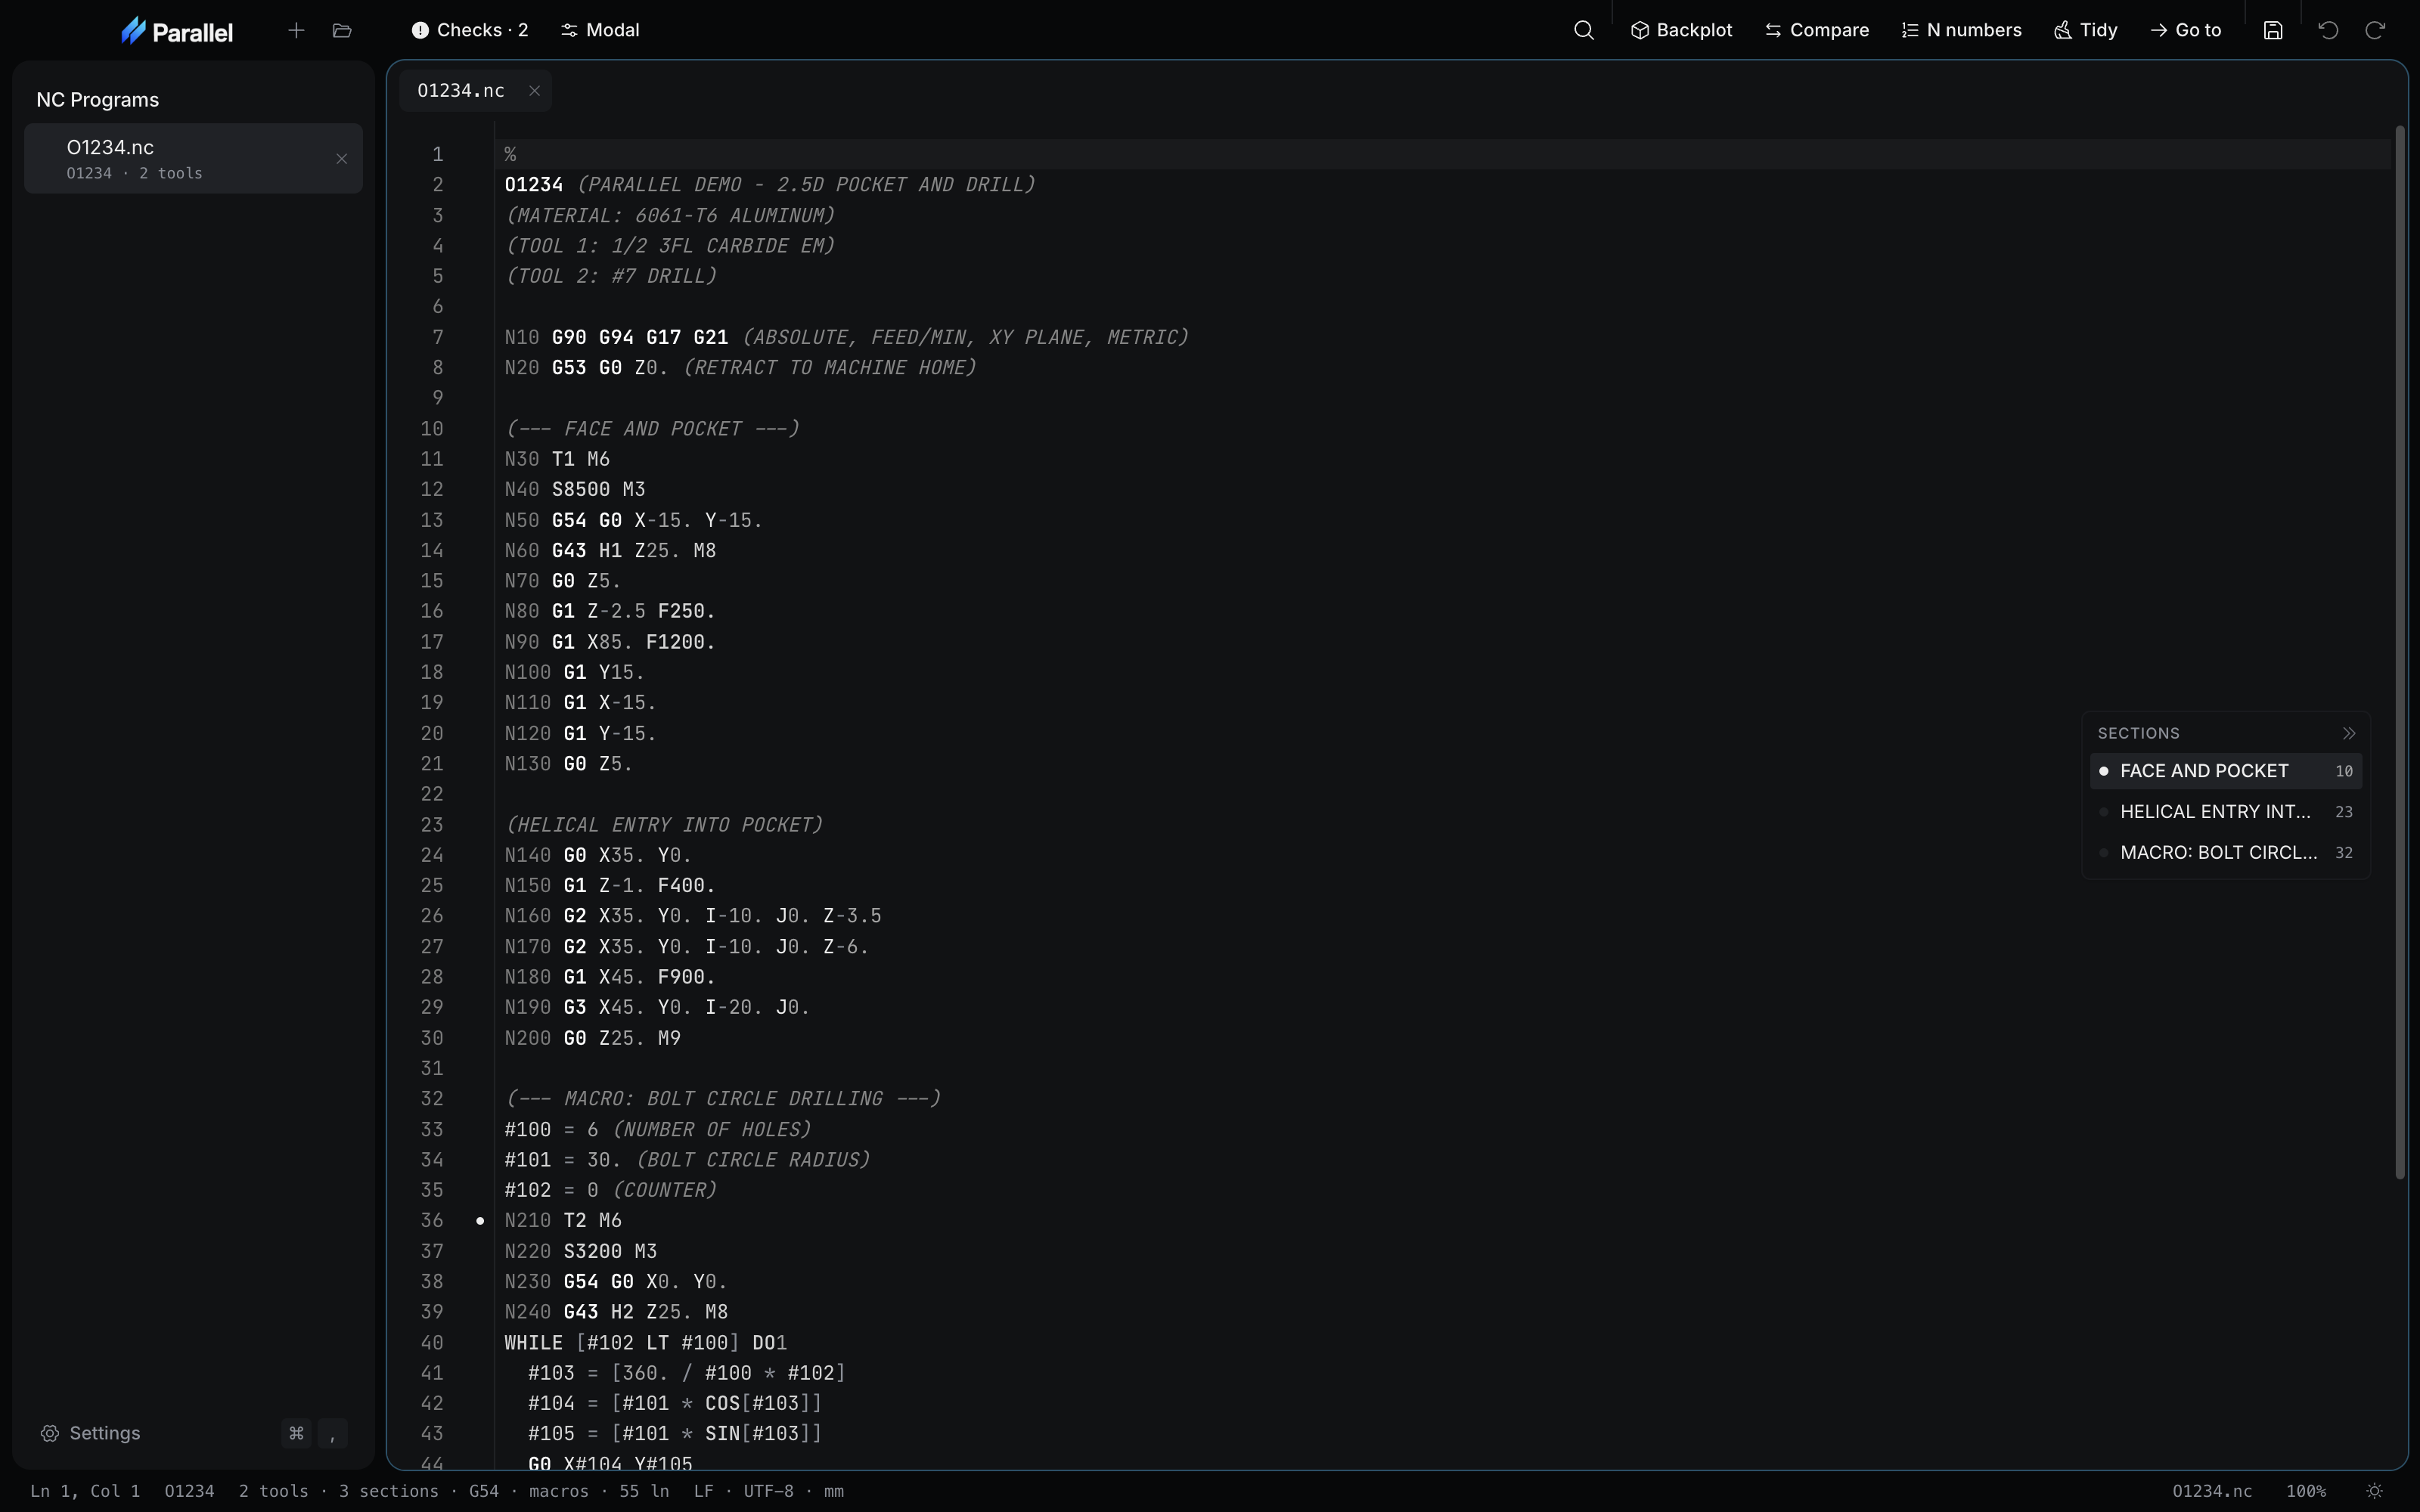The image size is (2420, 1512).
Task: Click the LF line ending indicator
Action: 703,1491
